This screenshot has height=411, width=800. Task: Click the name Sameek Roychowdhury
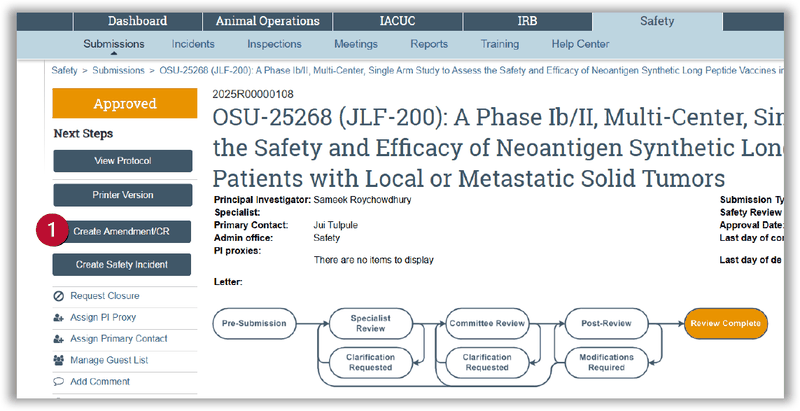click(362, 200)
